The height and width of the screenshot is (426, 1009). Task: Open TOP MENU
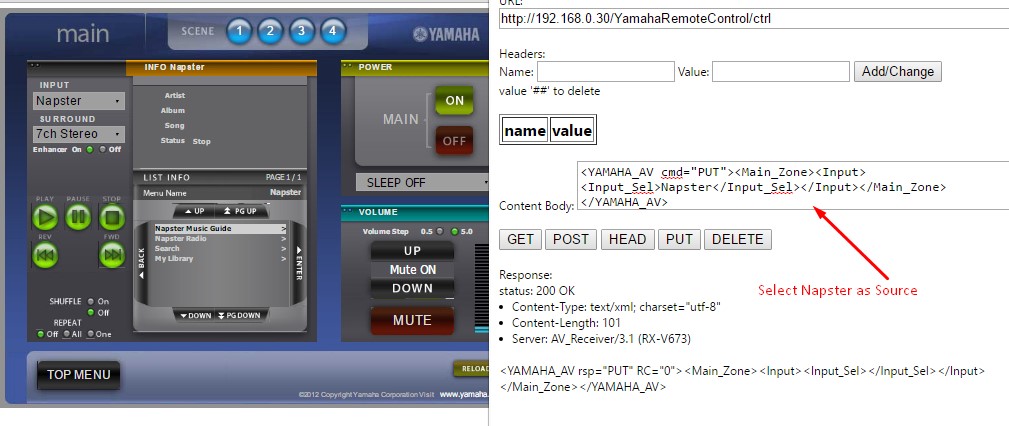point(79,375)
